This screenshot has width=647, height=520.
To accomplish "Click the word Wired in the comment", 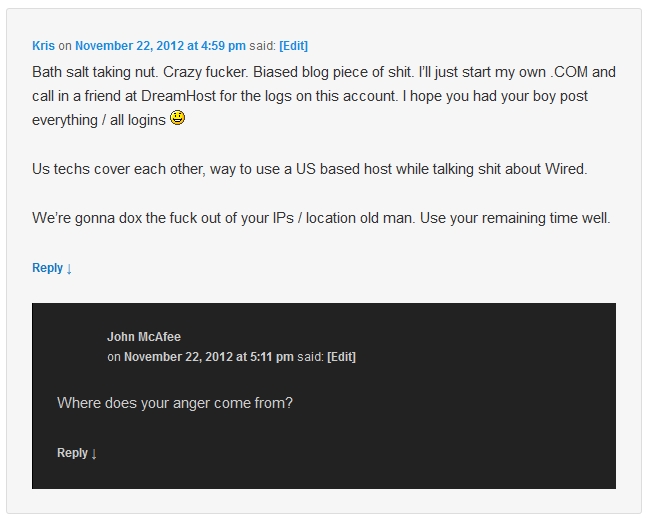I will coord(566,169).
